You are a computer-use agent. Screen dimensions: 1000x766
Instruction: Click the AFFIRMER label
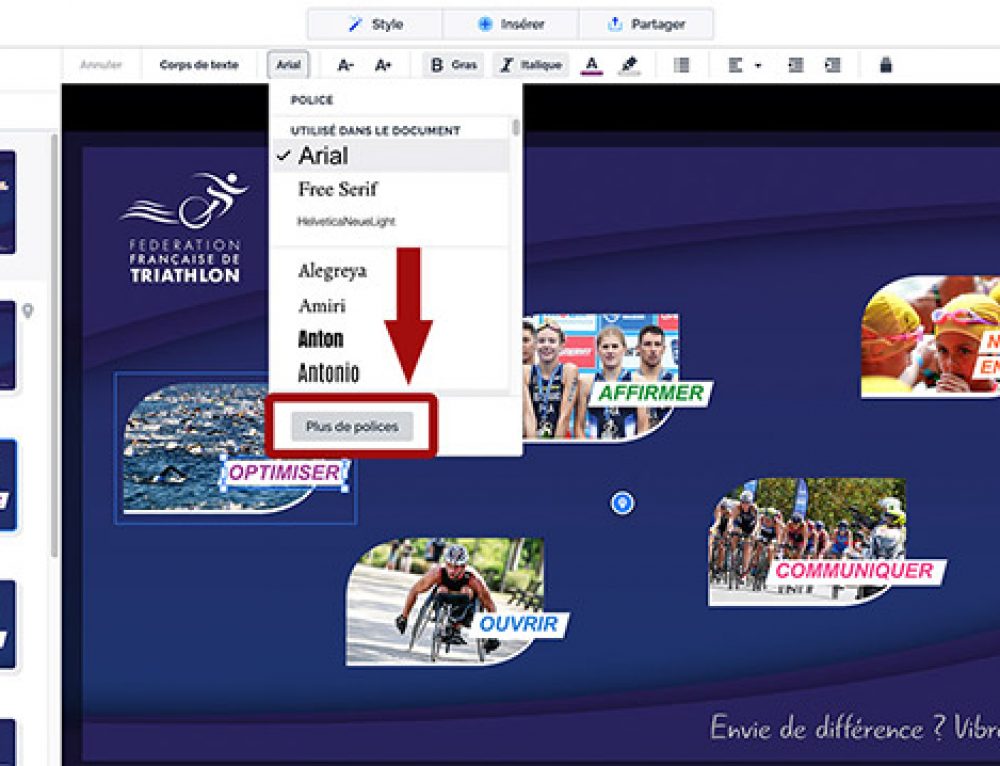[651, 393]
